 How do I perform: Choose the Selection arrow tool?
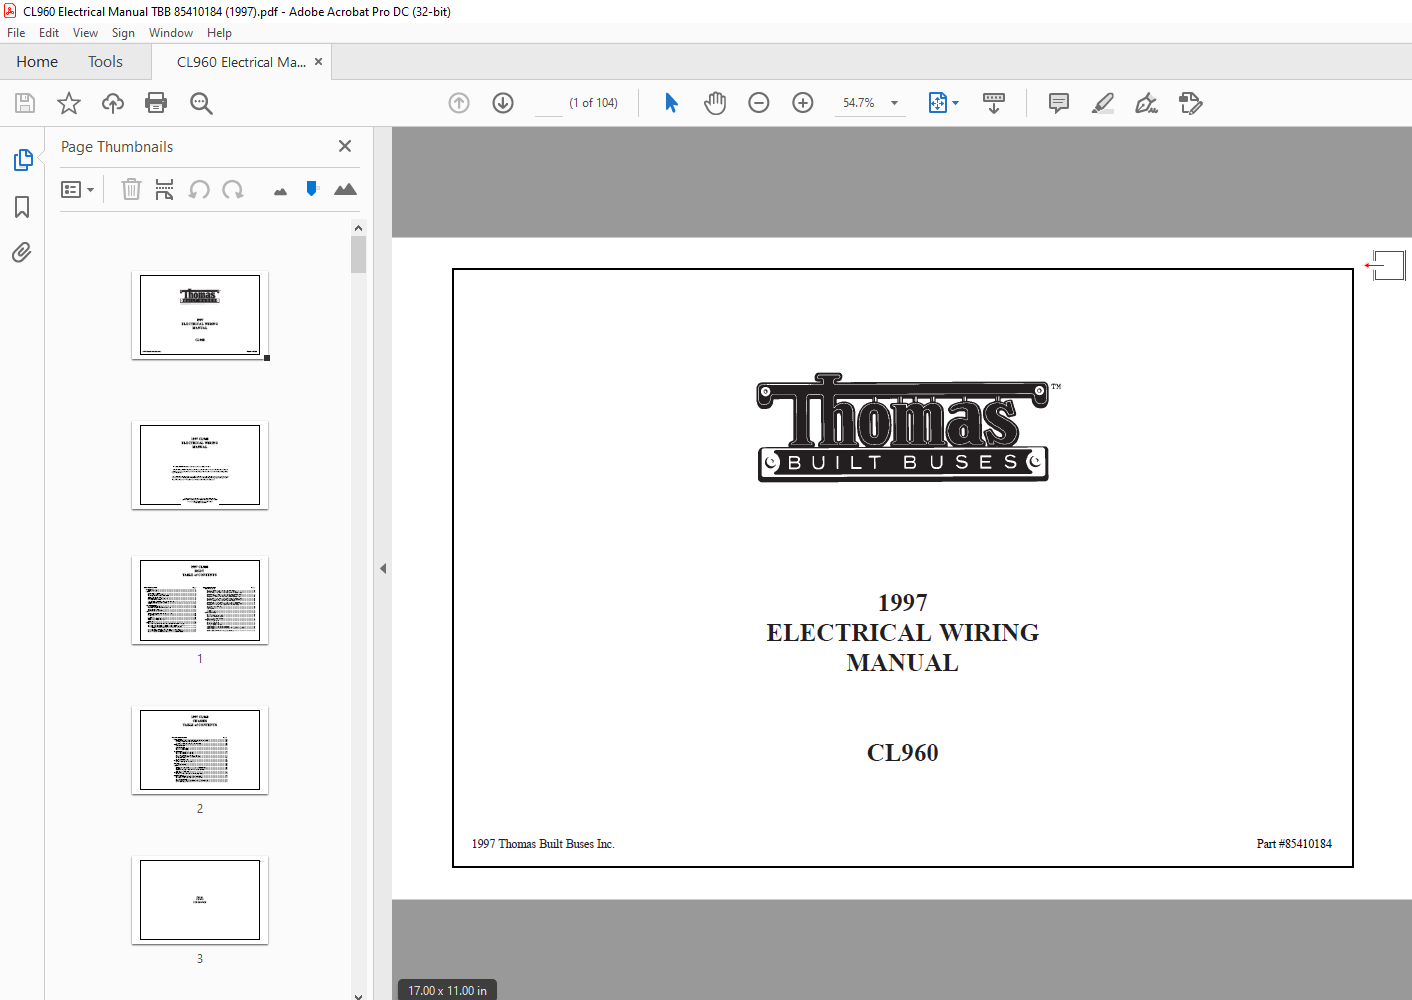pos(671,103)
